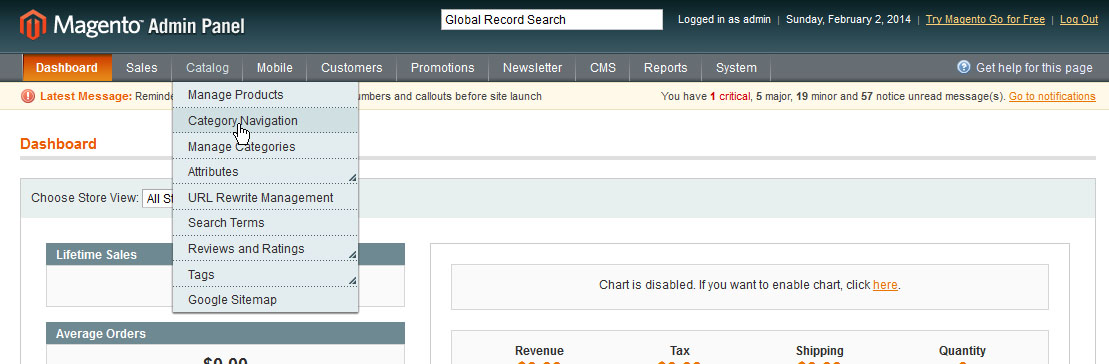Viewport: 1109px width, 364px height.
Task: Click the date Sunday, February 2, 2014
Action: point(848,20)
